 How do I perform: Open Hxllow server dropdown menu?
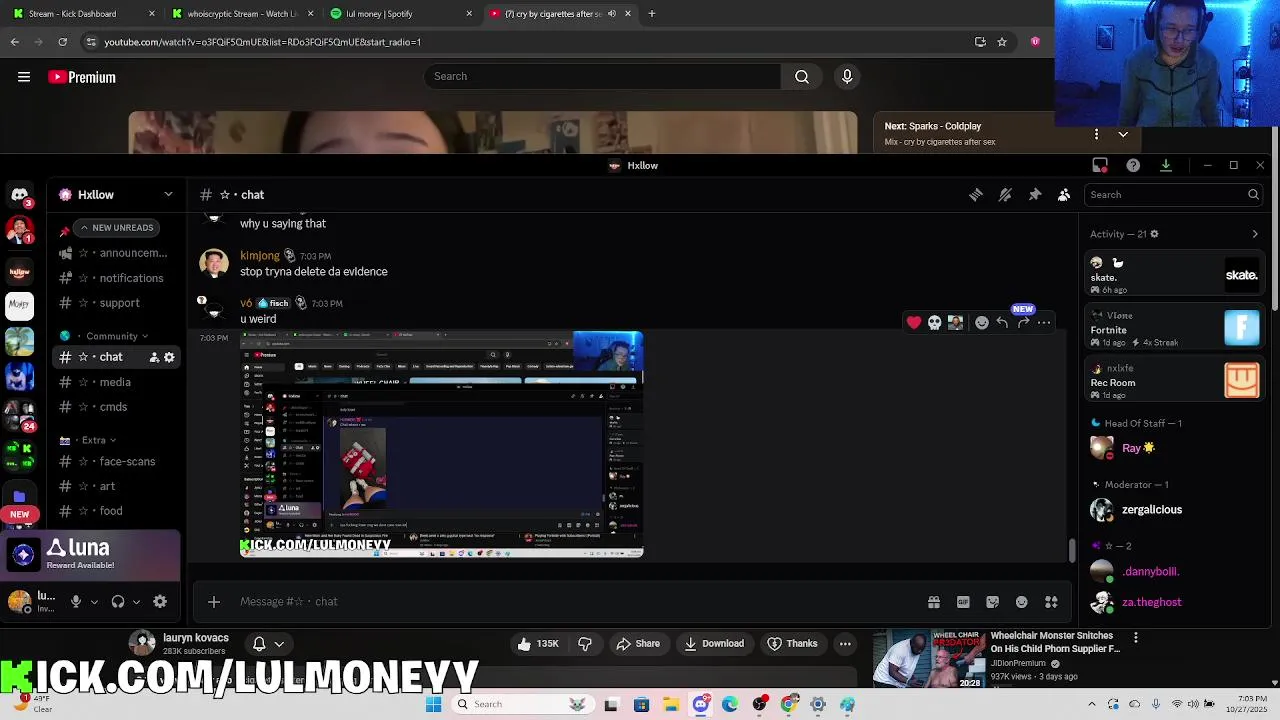(116, 195)
